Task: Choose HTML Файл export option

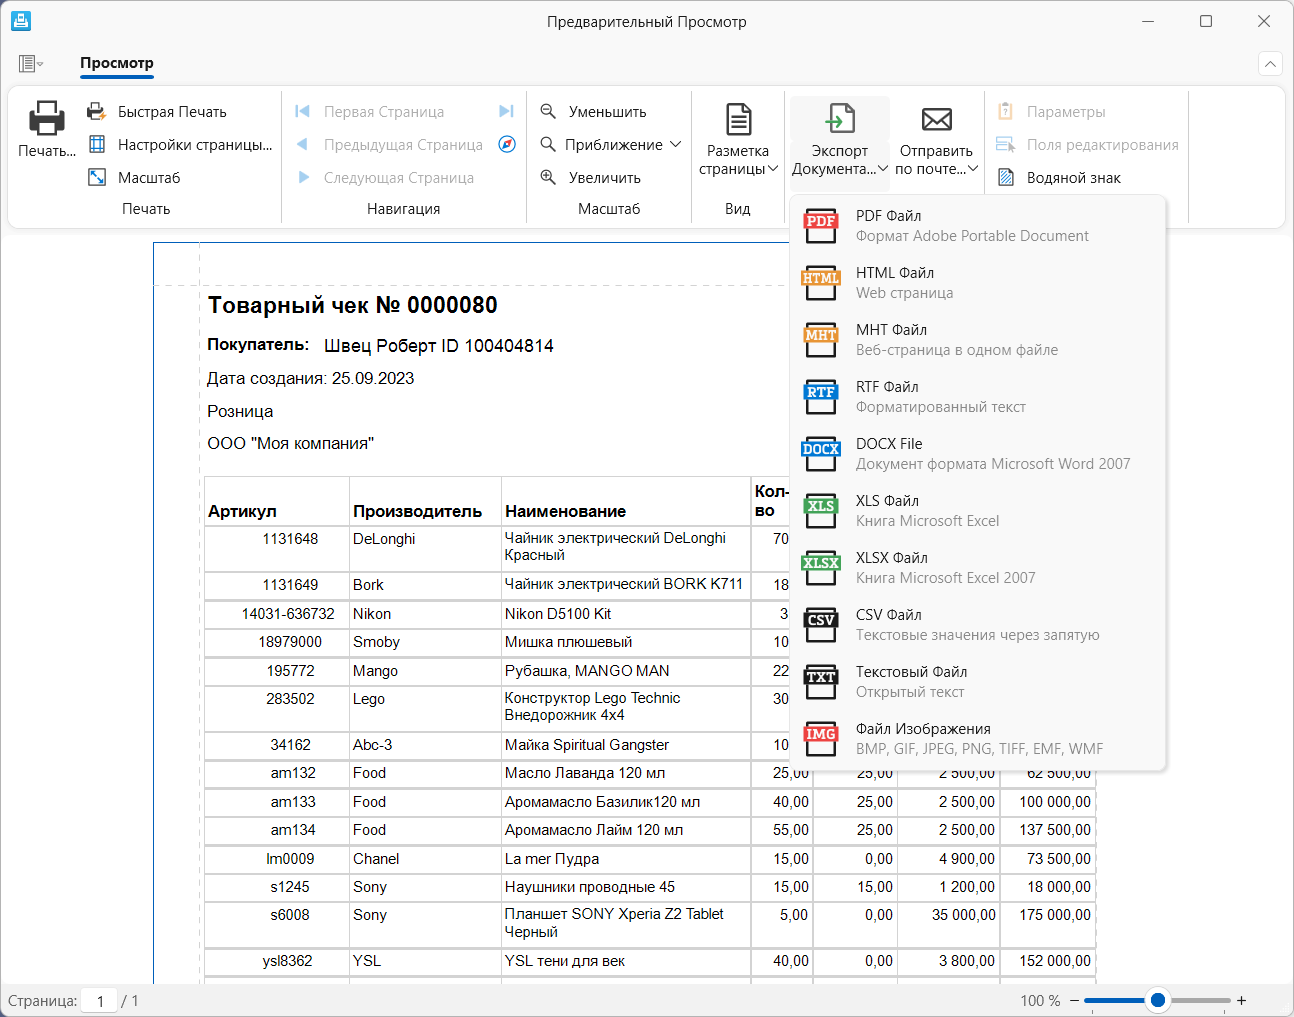Action: (978, 283)
